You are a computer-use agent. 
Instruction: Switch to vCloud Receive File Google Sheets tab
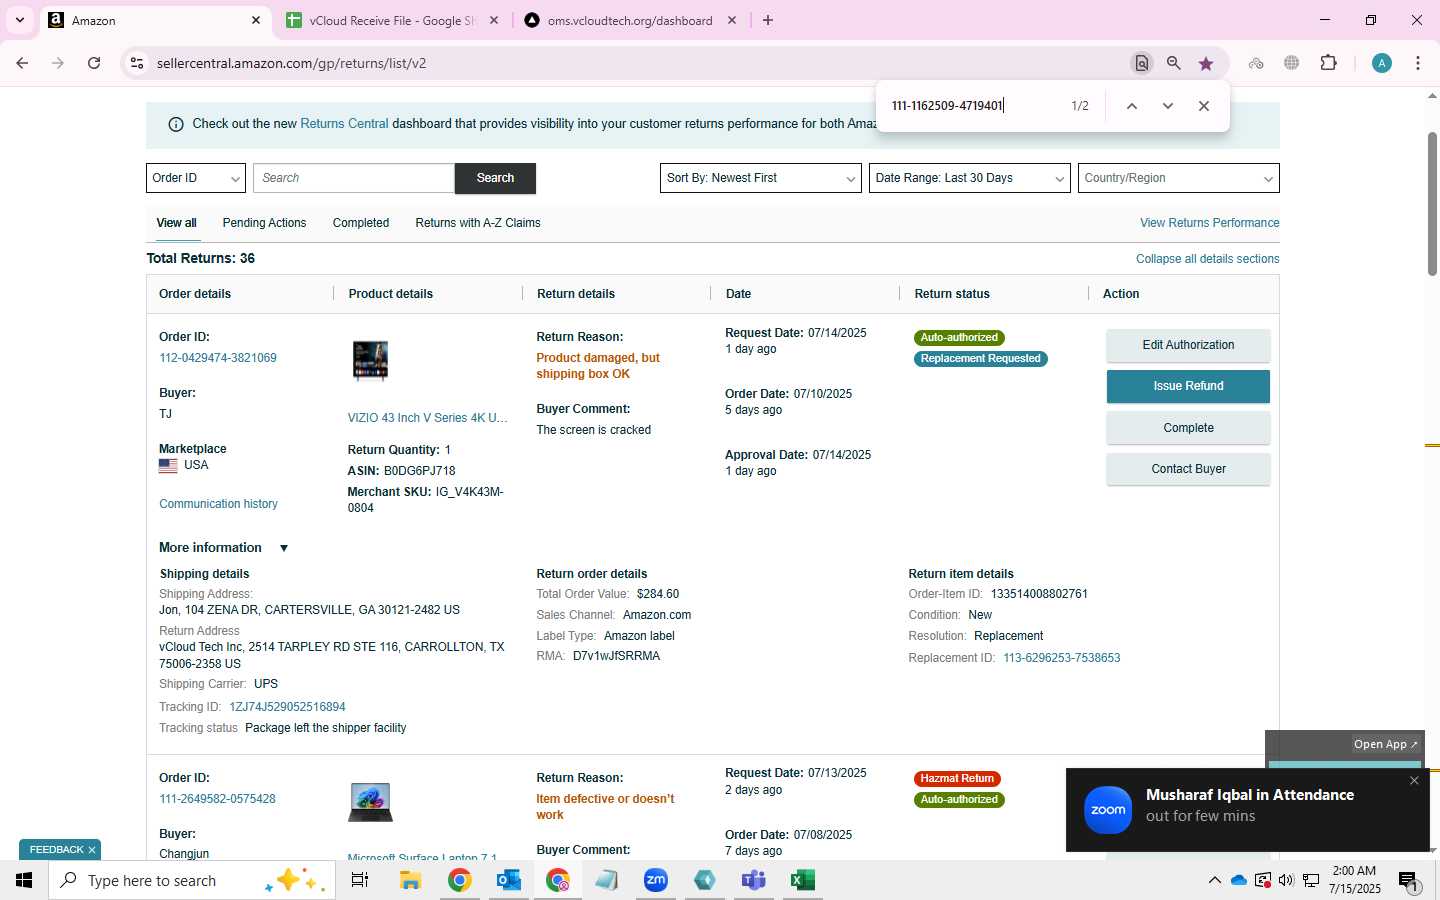[392, 20]
